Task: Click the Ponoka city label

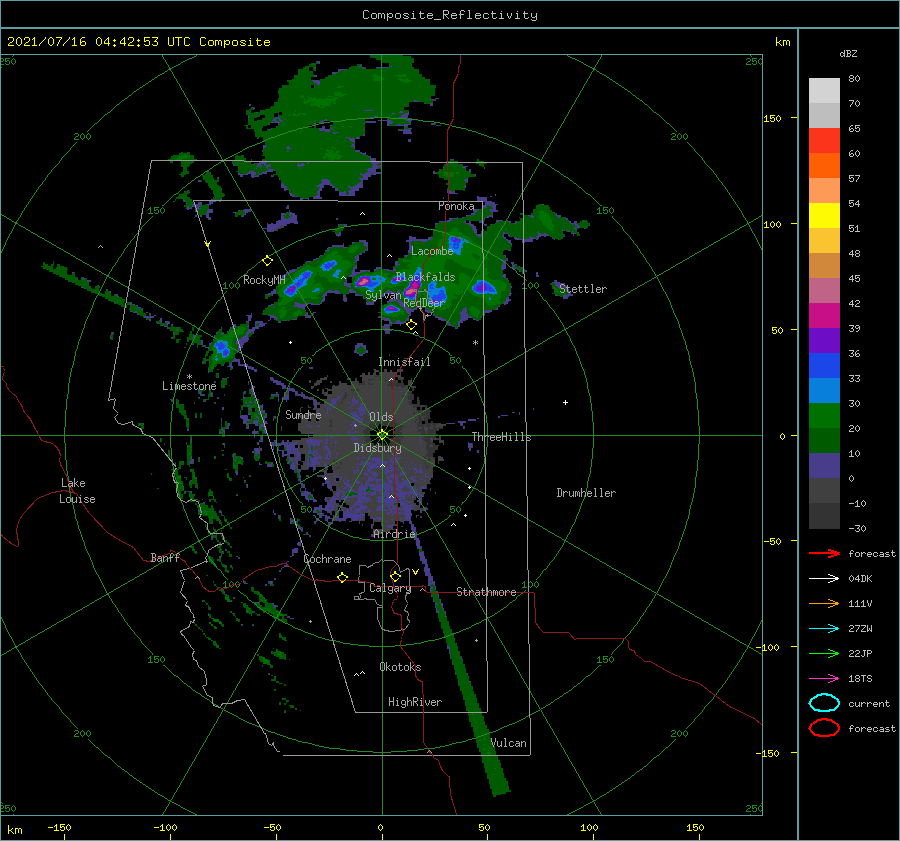Action: (456, 206)
